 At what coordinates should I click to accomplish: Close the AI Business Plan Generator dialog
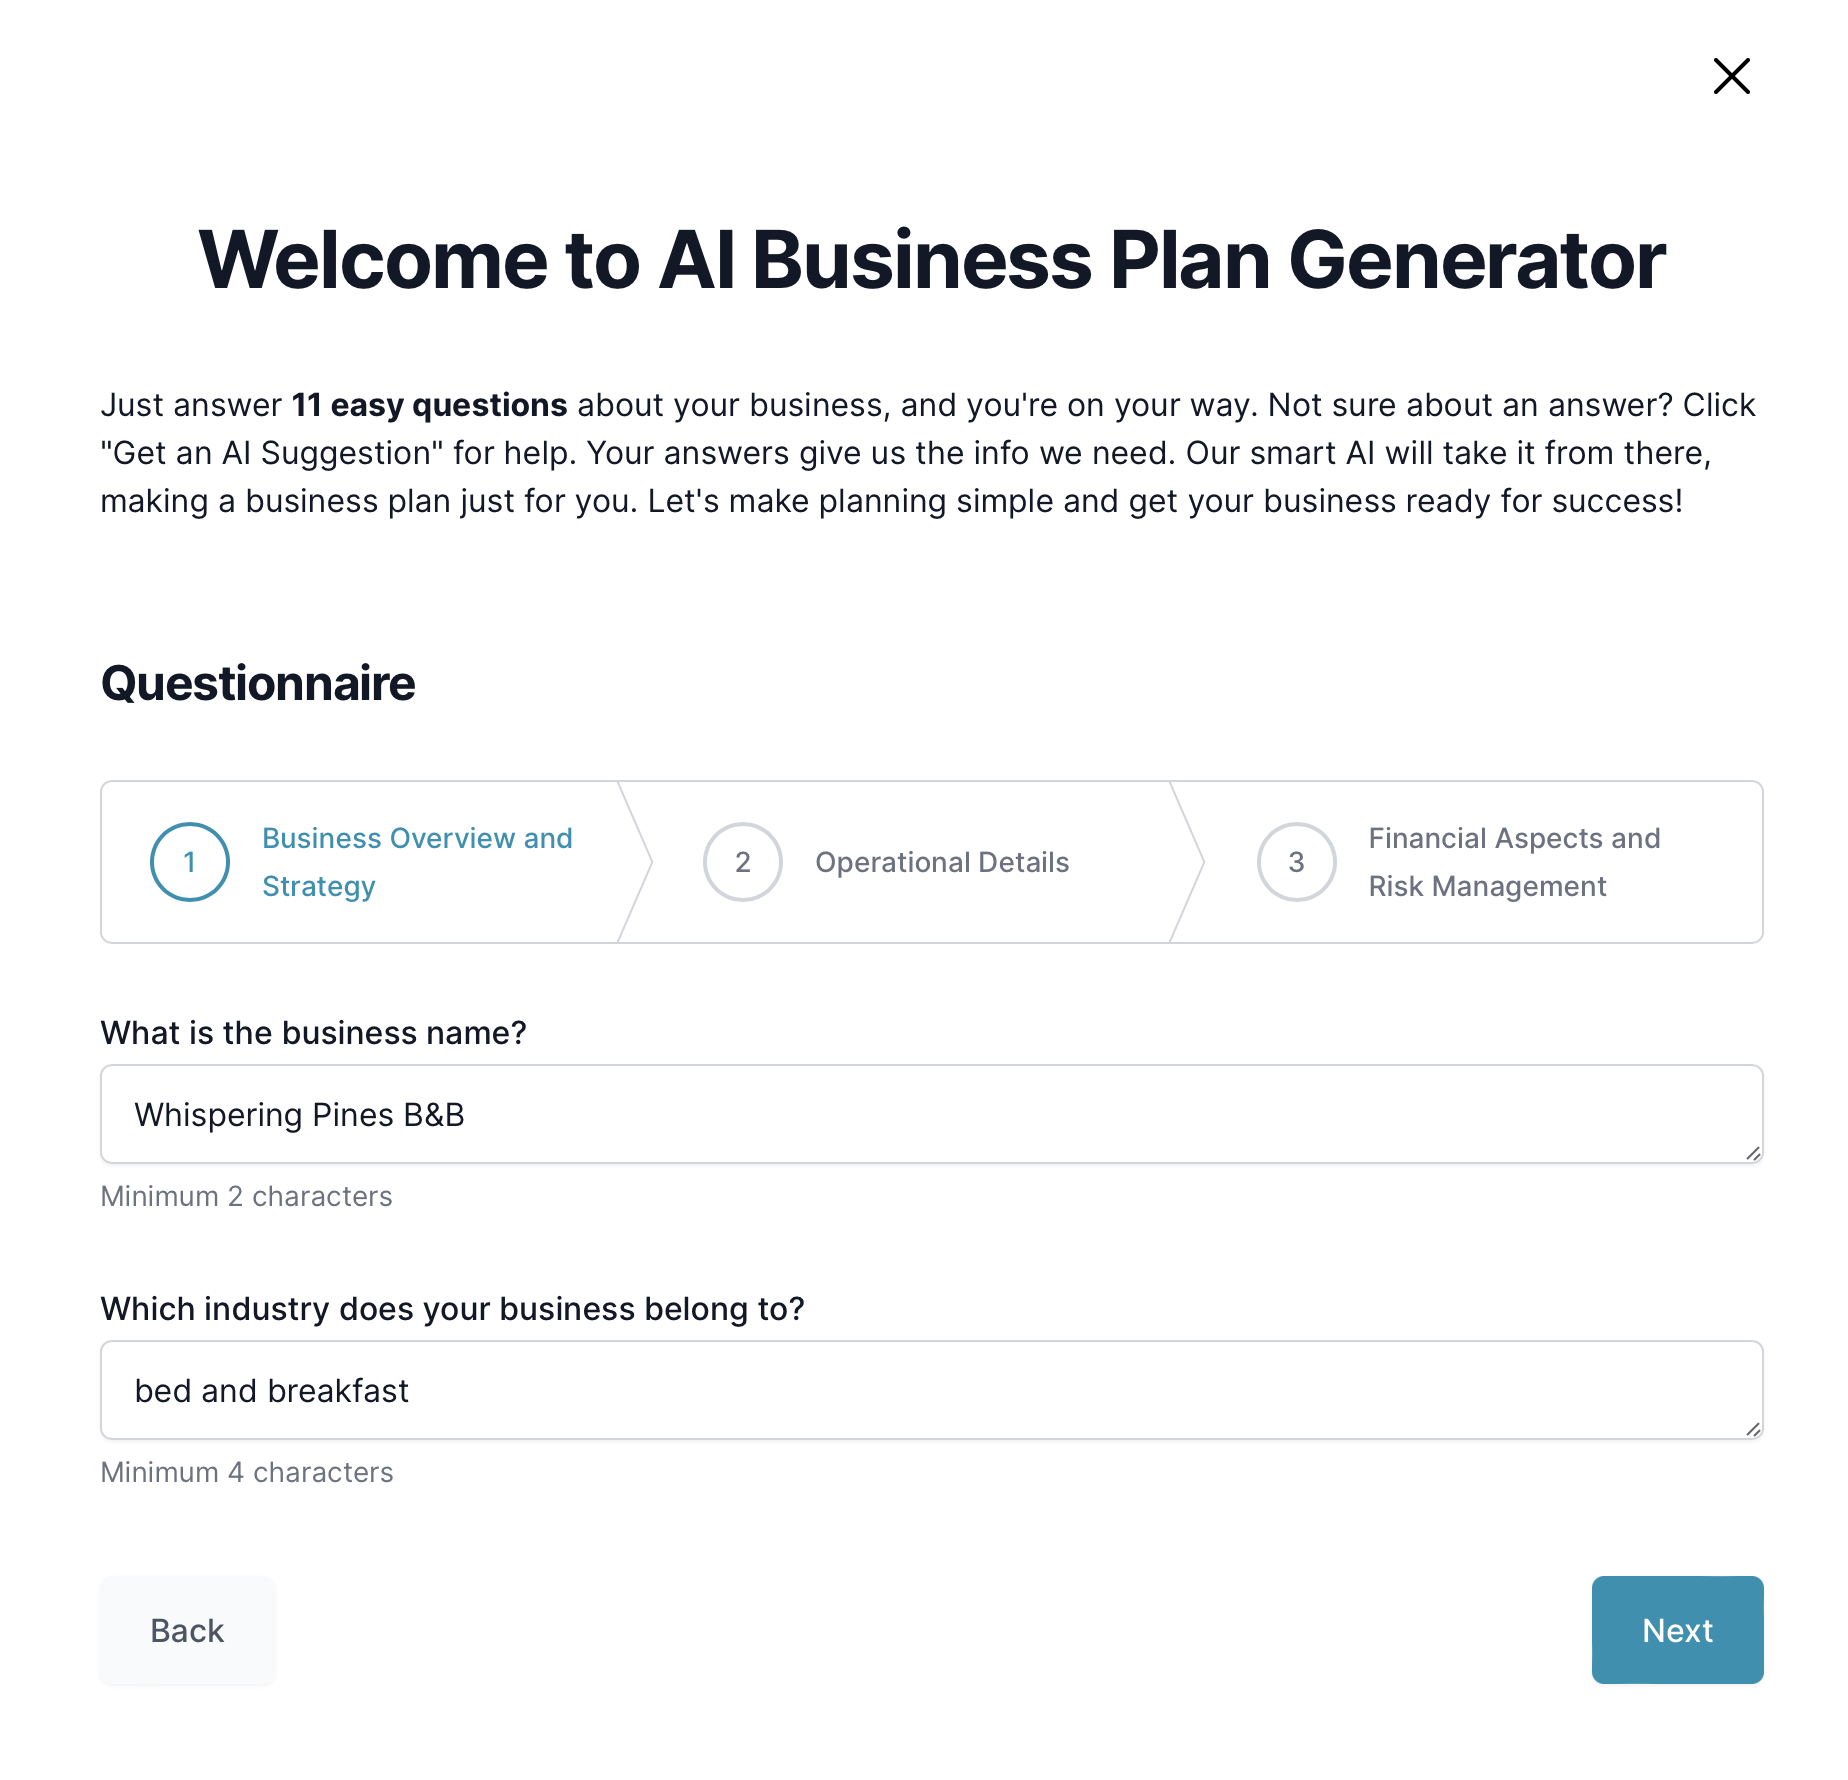point(1731,76)
